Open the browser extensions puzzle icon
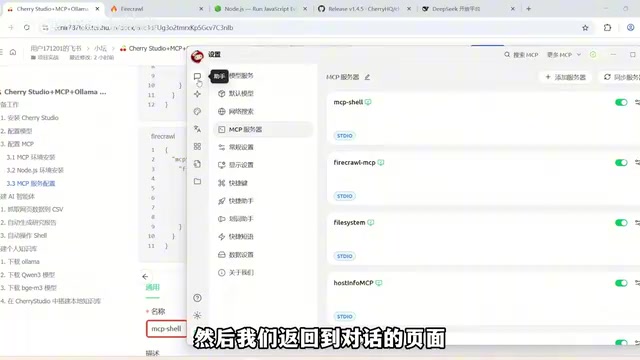Screen dimensions: 640x360 (x=607, y=28)
